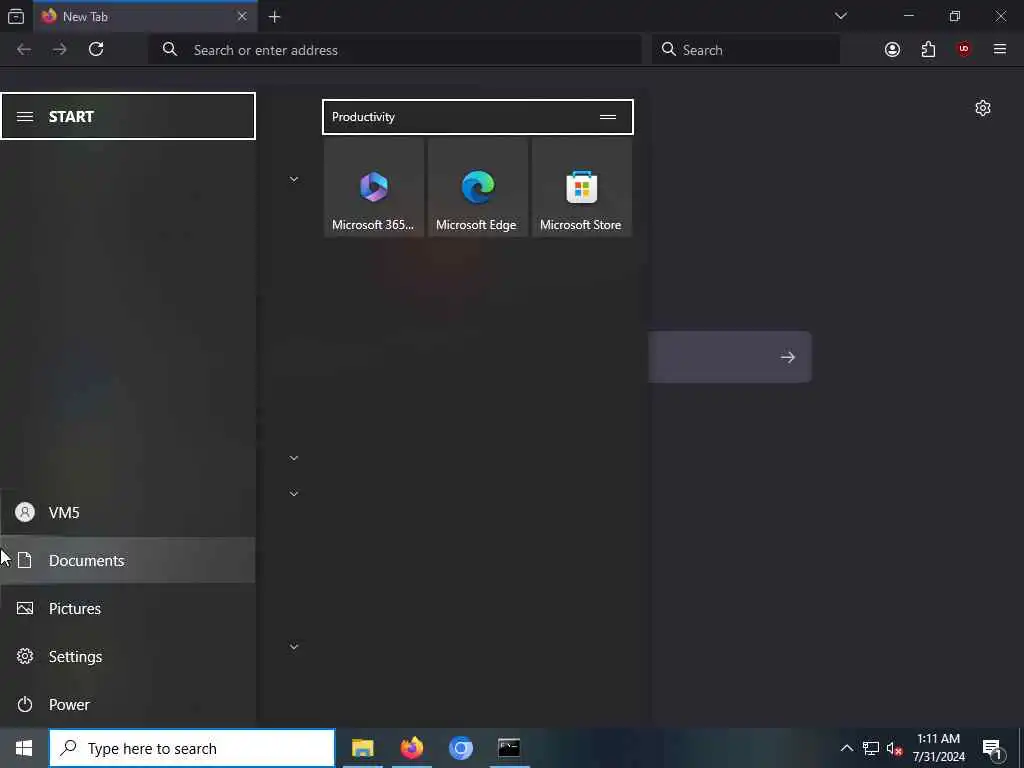
Task: Expand the bottom app list chevron
Action: point(294,647)
